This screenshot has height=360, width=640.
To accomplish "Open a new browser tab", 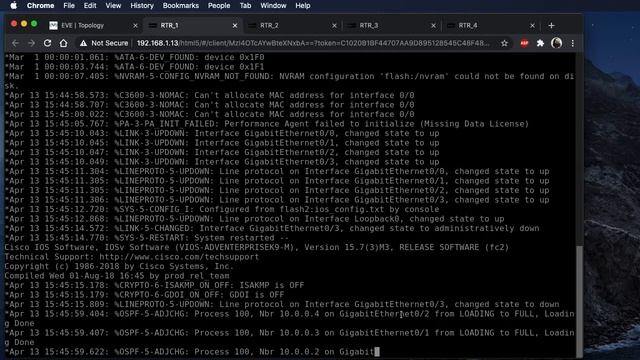I will tap(551, 25).
